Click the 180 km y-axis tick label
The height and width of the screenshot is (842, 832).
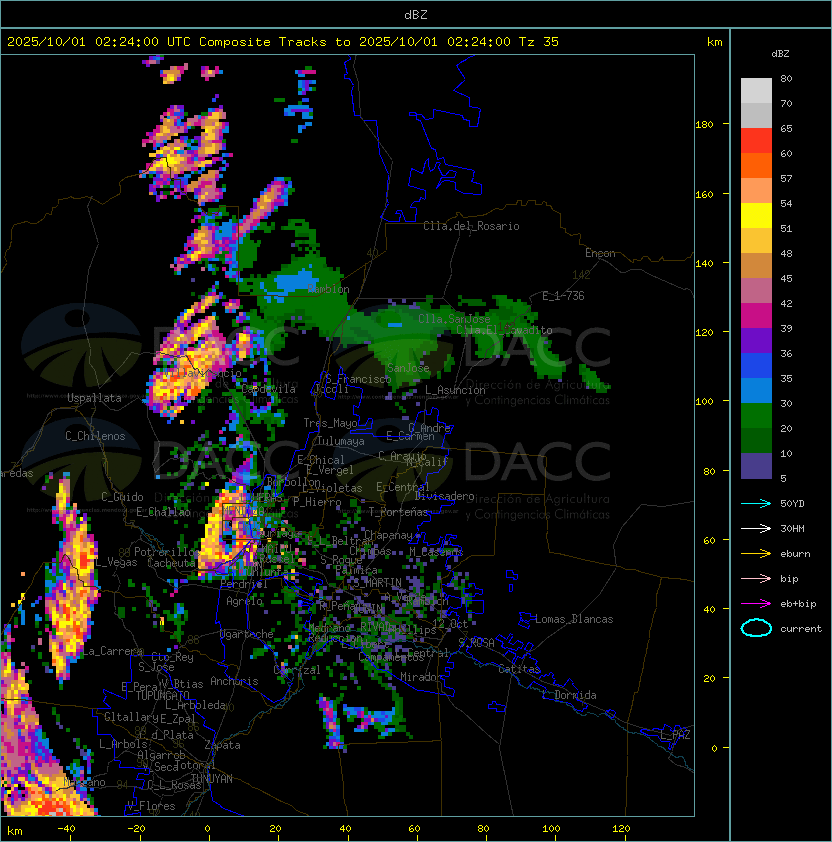704,125
